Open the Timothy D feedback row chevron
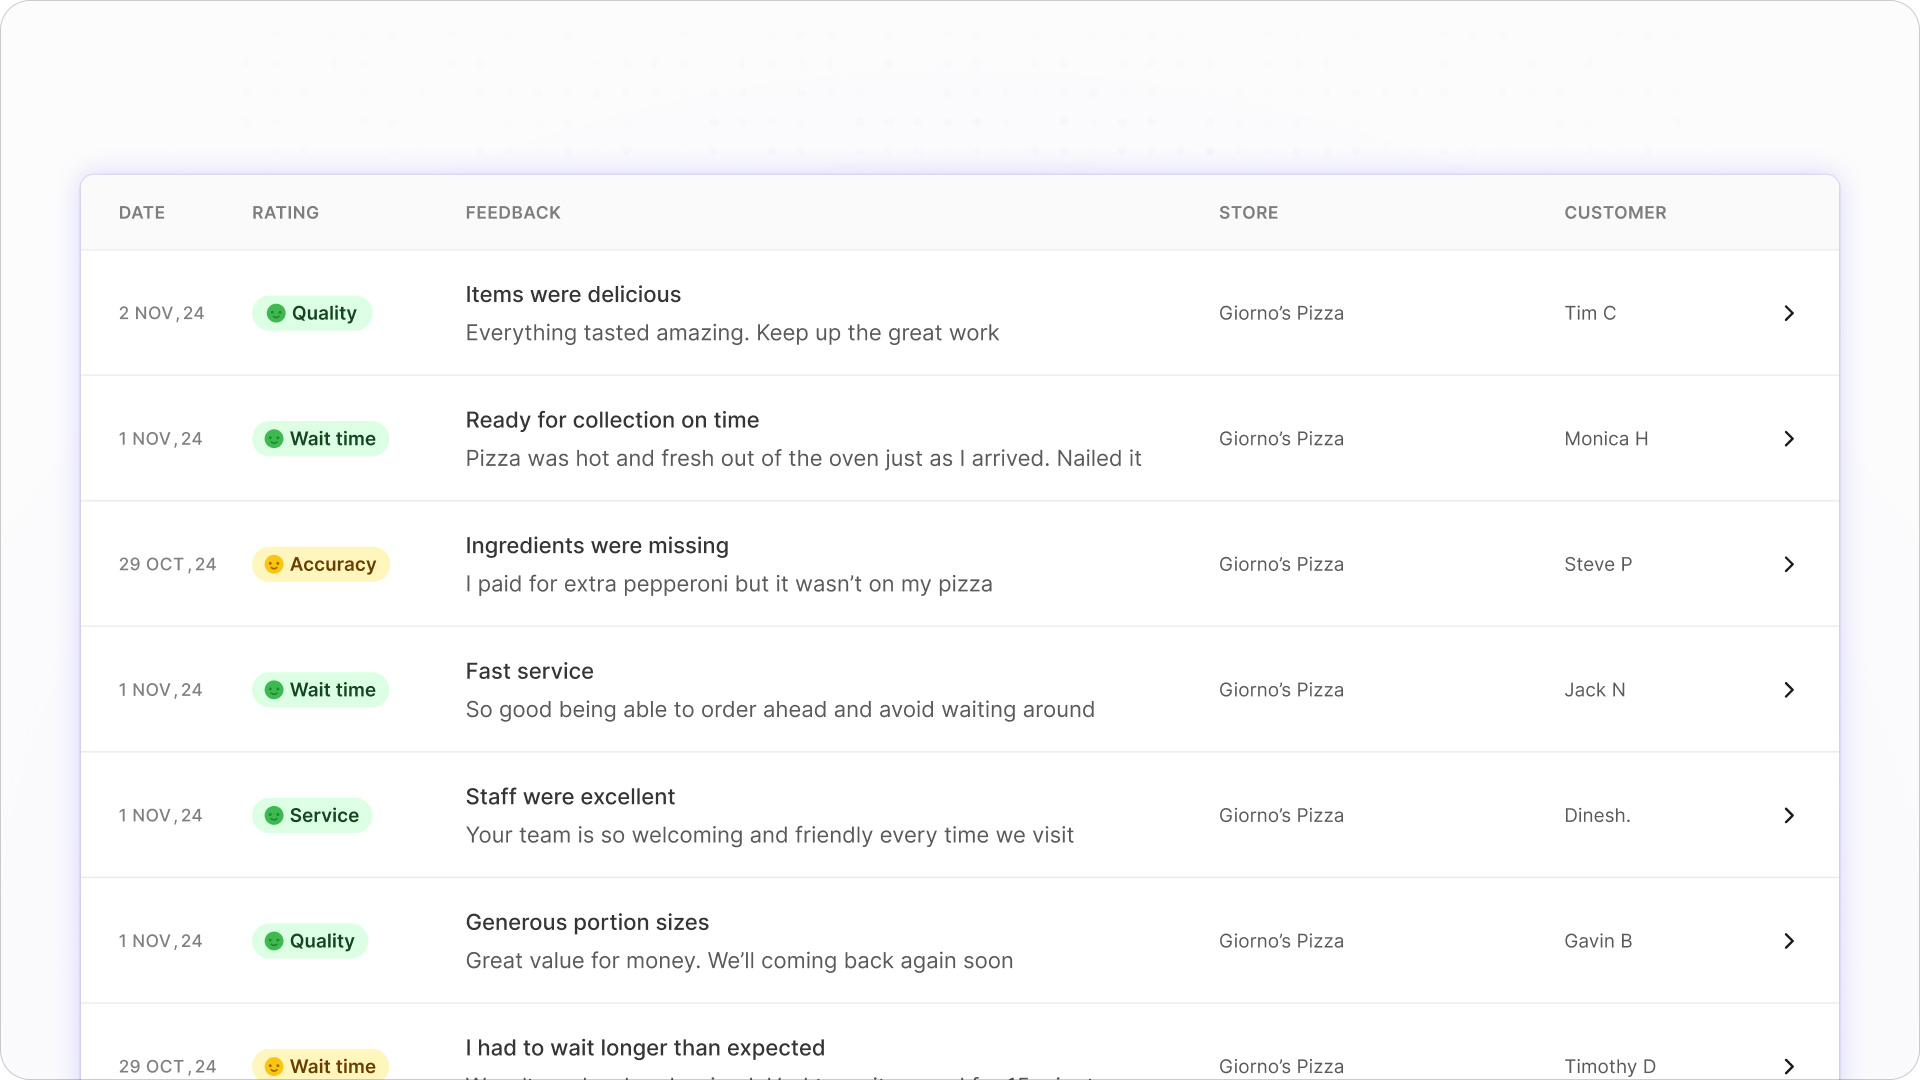1920x1080 pixels. click(x=1789, y=1066)
